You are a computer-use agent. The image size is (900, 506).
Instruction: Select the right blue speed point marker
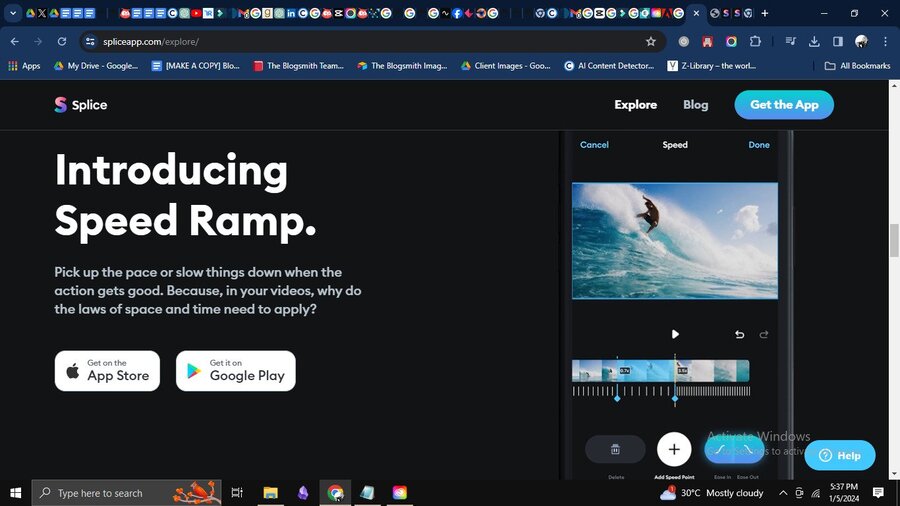(675, 398)
